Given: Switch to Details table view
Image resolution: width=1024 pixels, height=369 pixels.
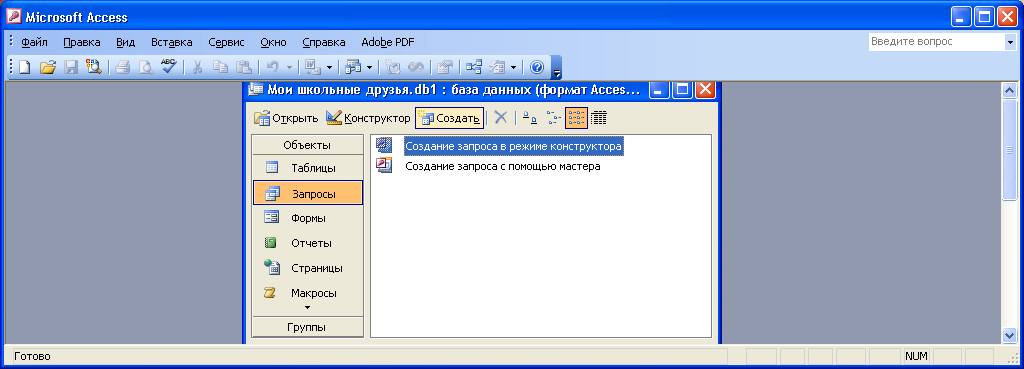Looking at the screenshot, I should coord(599,118).
